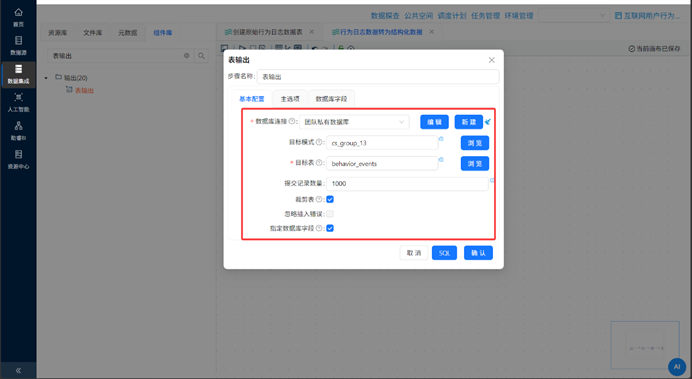Select the 组件库 tab

[x=163, y=33]
